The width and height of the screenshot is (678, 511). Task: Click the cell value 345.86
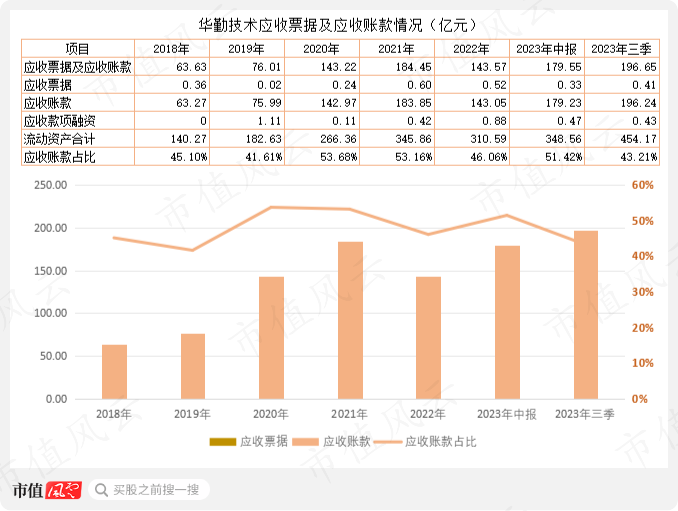tap(414, 139)
